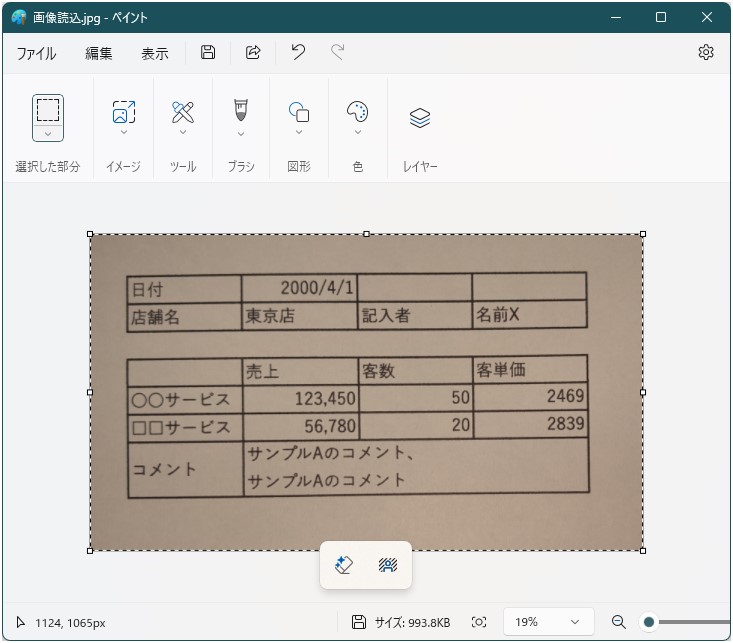Click the remove background icon below selection

pyautogui.click(x=388, y=565)
